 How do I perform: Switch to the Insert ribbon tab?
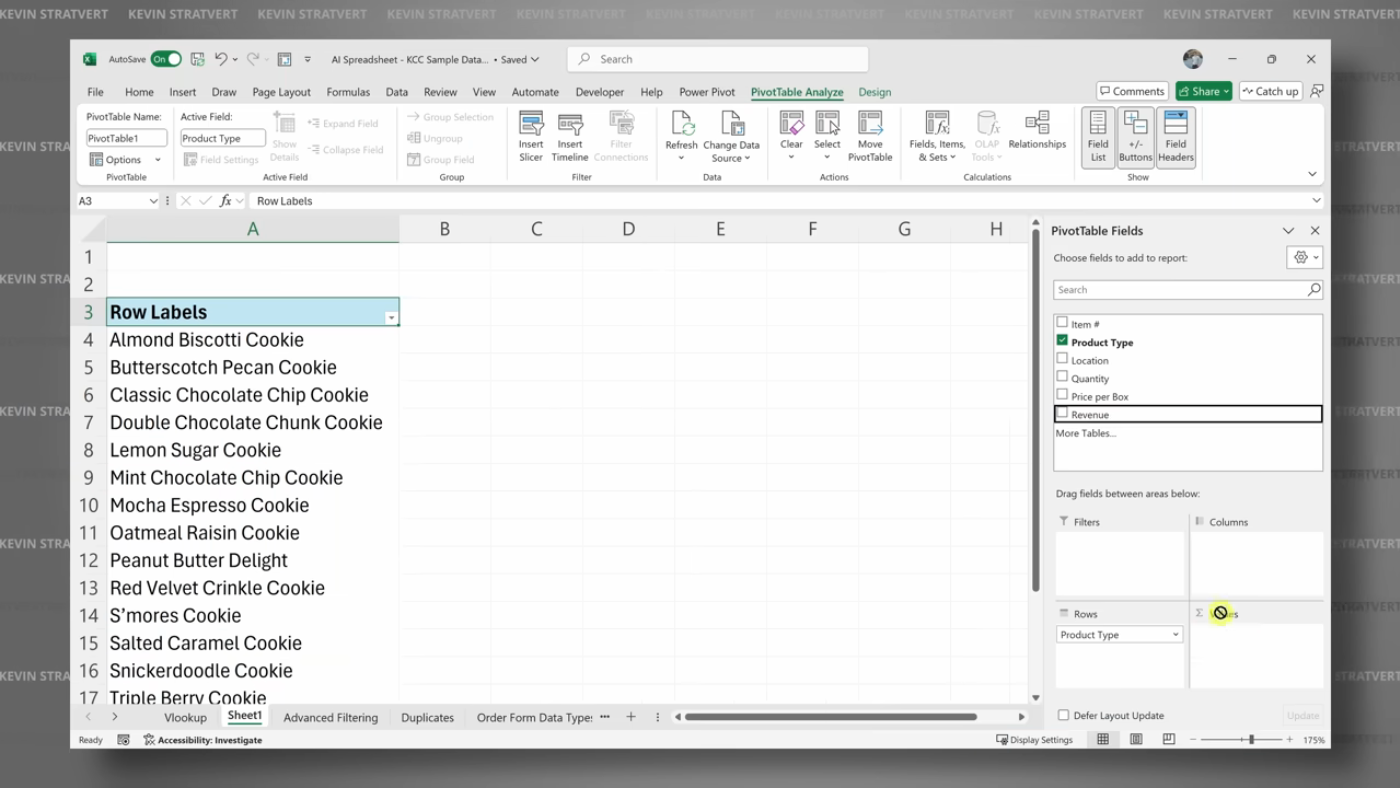(x=183, y=92)
